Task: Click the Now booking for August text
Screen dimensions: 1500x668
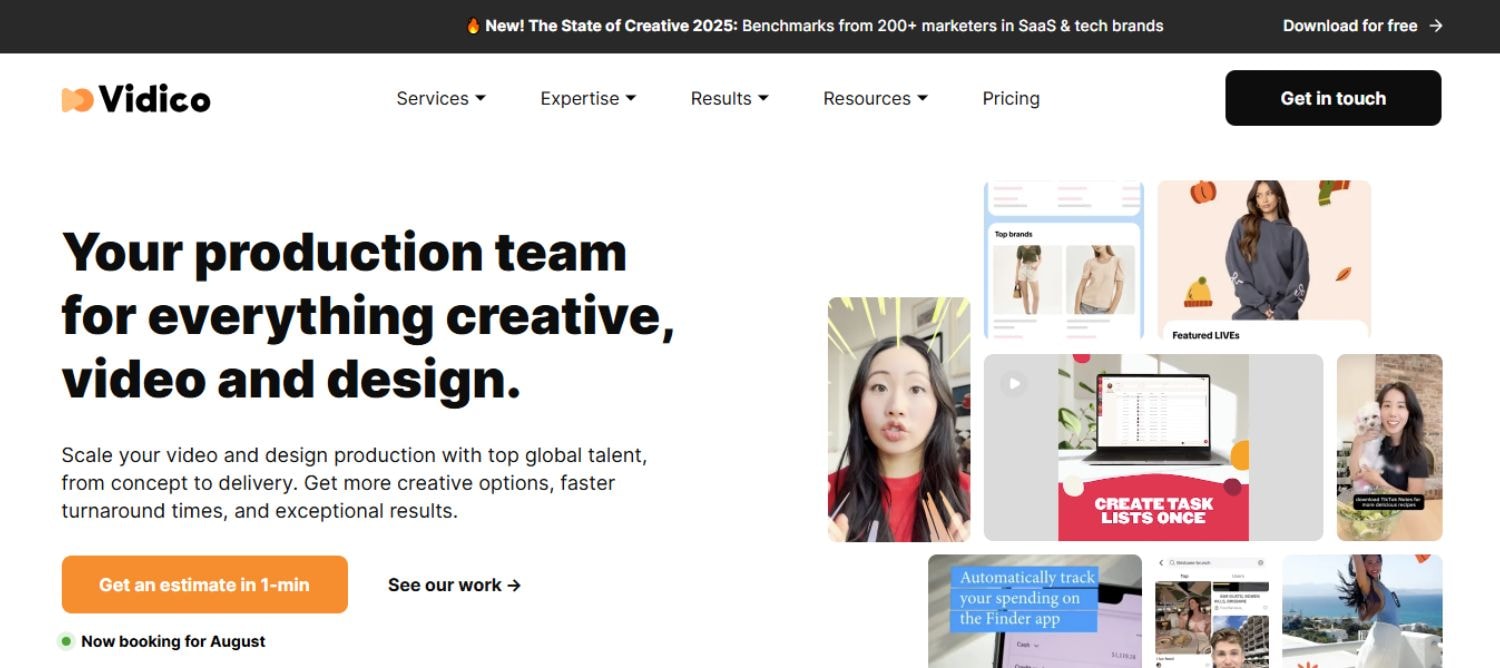Action: click(x=173, y=641)
